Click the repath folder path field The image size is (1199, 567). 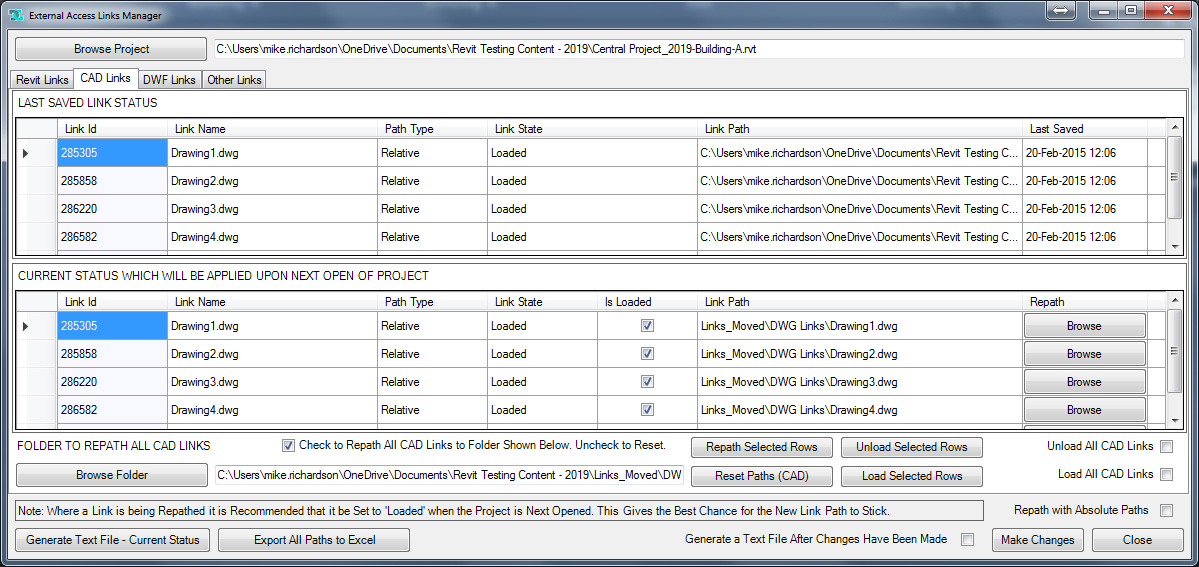pyautogui.click(x=450, y=475)
